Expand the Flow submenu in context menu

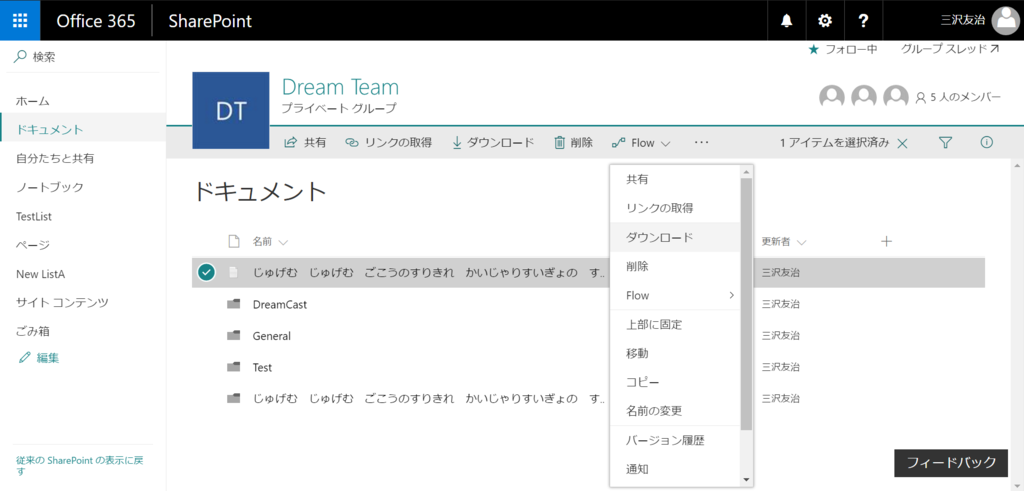point(675,295)
